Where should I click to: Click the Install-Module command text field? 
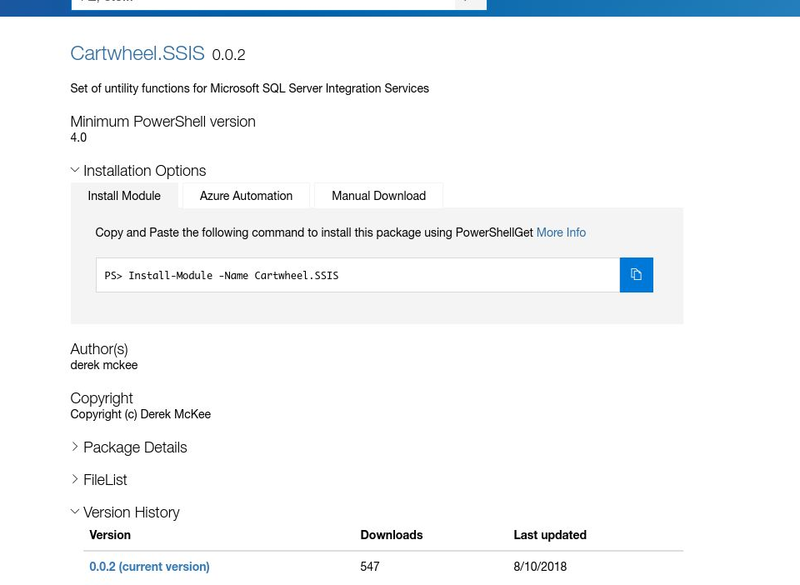coord(358,275)
